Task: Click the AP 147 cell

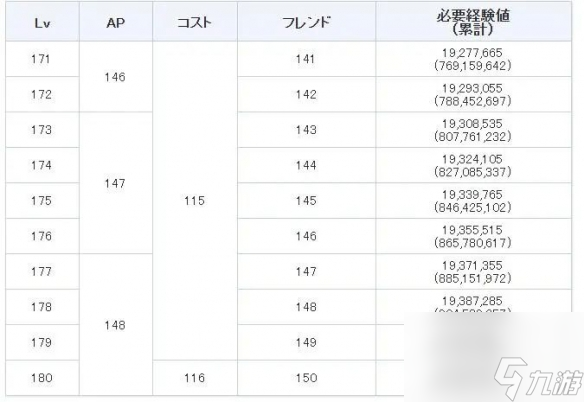Action: point(116,183)
